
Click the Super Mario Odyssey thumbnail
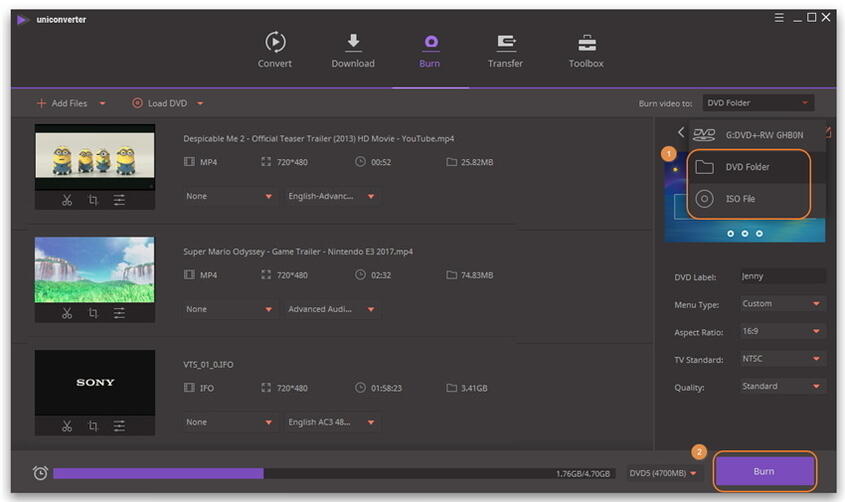95,269
